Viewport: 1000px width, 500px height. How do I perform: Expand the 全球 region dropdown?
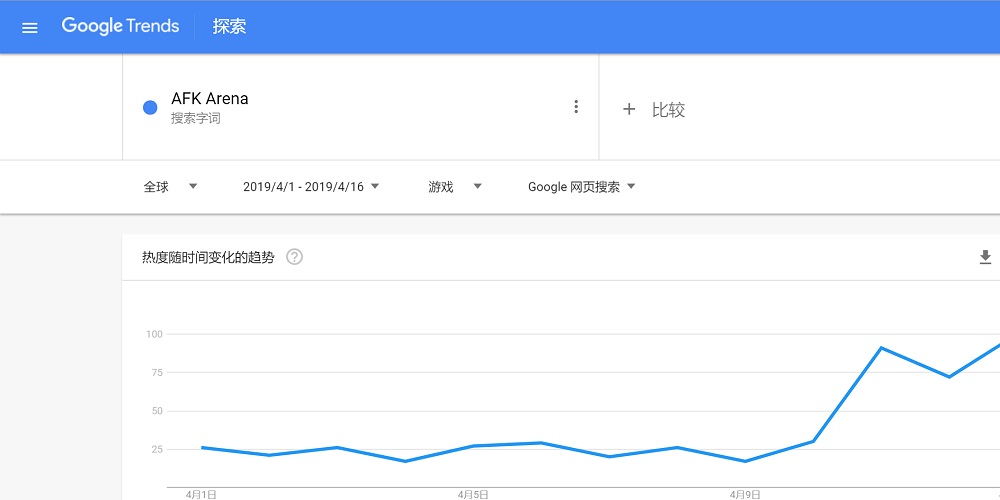[x=170, y=187]
